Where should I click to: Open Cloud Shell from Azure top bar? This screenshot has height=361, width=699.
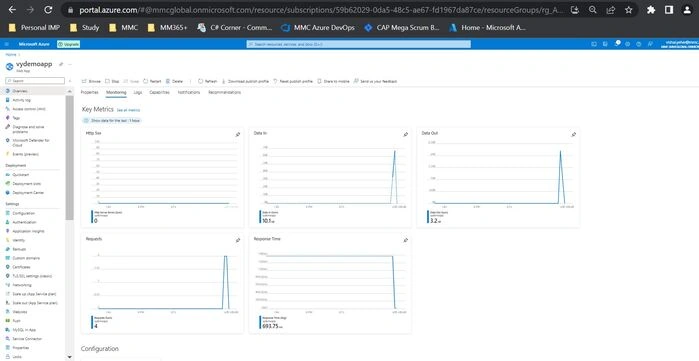tap(594, 44)
